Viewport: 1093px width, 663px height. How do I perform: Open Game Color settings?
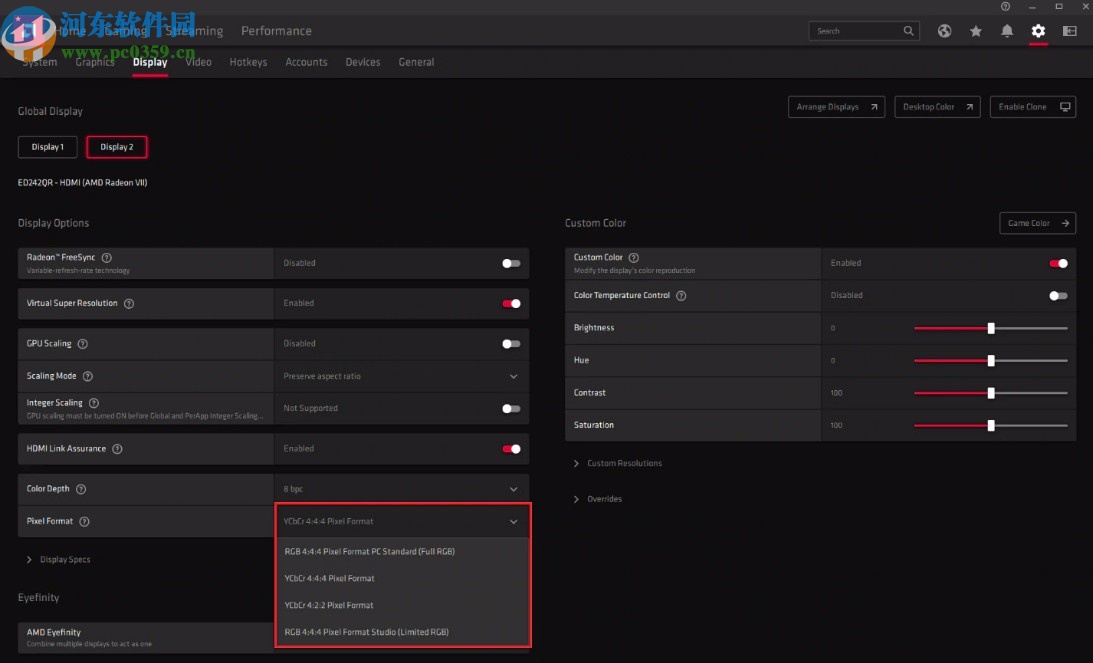1037,223
